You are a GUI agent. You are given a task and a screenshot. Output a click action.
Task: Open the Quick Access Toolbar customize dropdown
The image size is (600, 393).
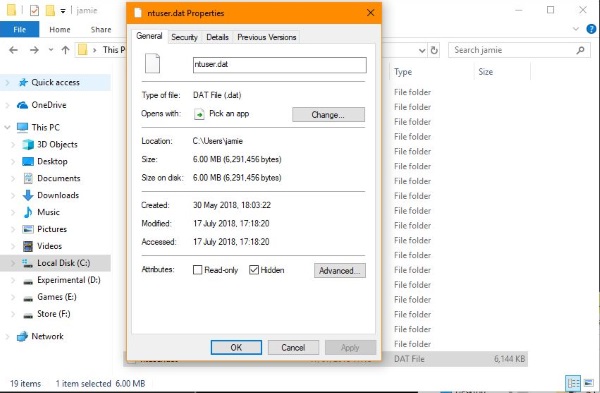(63, 11)
